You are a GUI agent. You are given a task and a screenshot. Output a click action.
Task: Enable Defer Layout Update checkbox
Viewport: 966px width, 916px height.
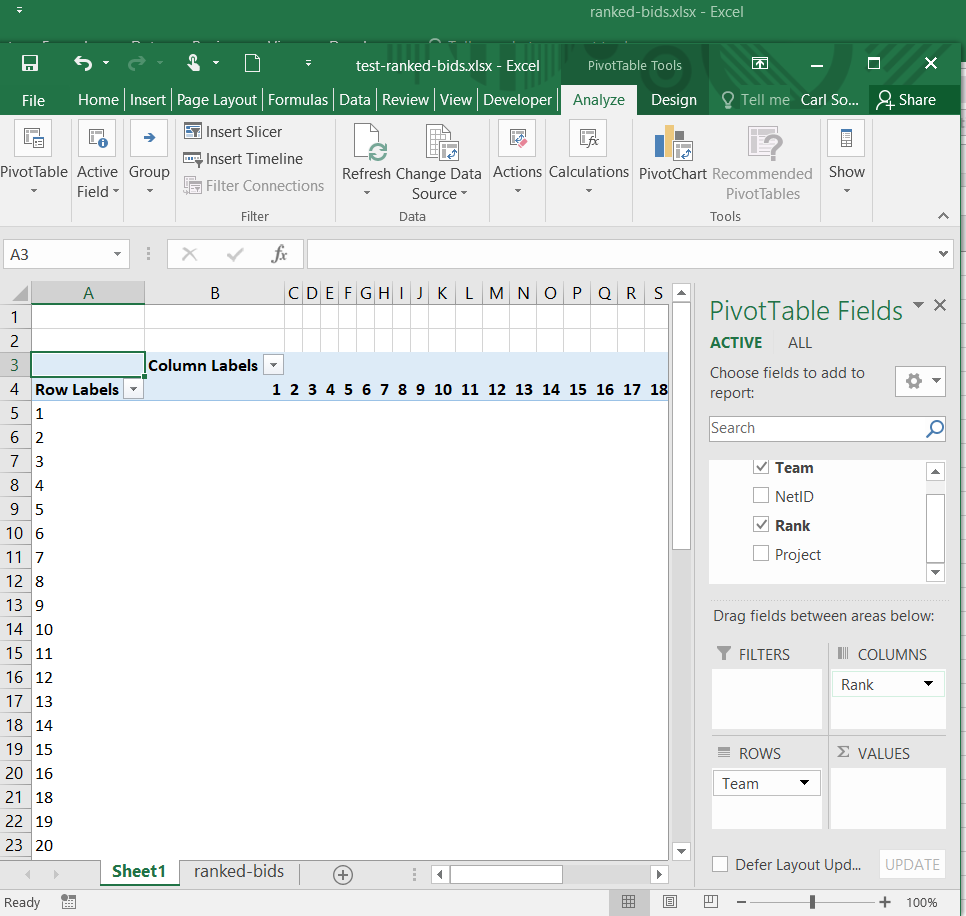[x=720, y=865]
